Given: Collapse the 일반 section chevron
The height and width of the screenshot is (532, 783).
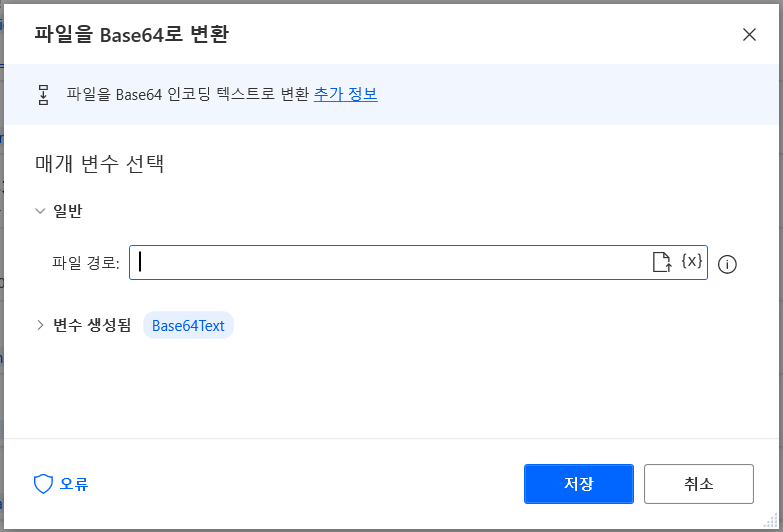Looking at the screenshot, I should click(x=40, y=211).
